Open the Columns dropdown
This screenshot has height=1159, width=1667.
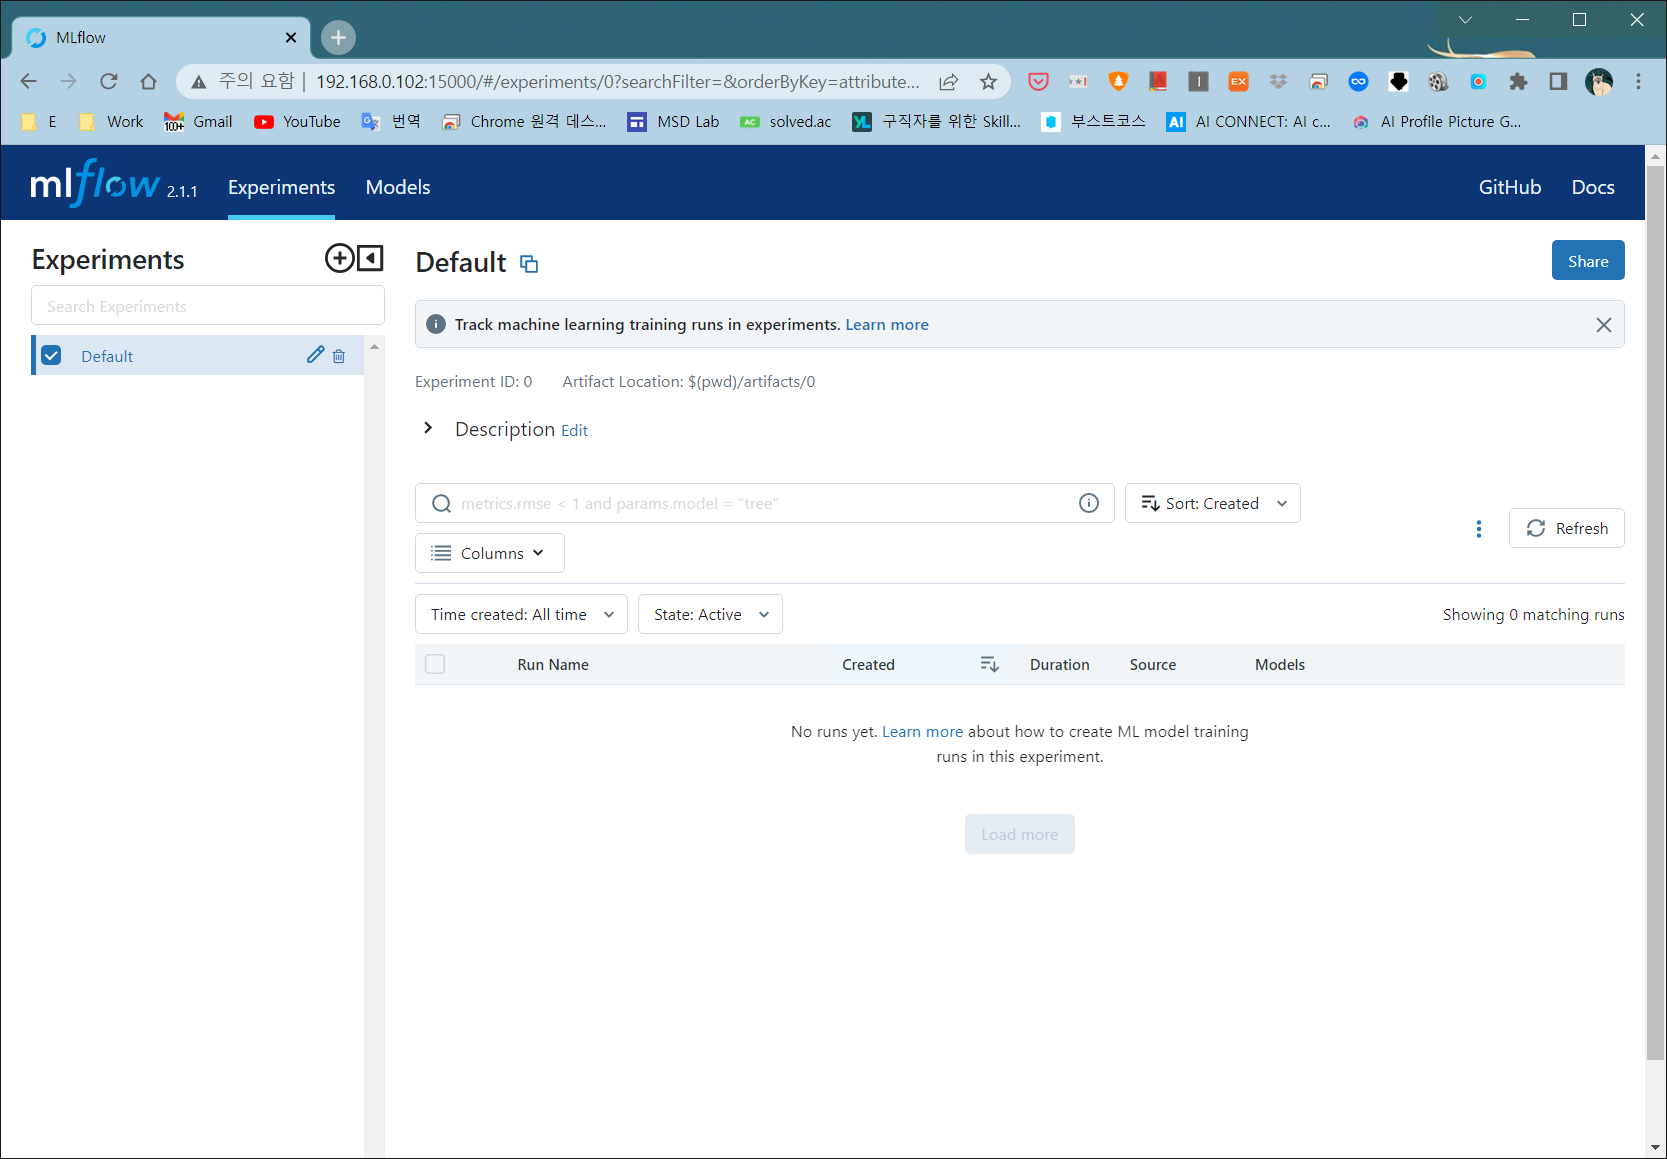[x=489, y=553]
